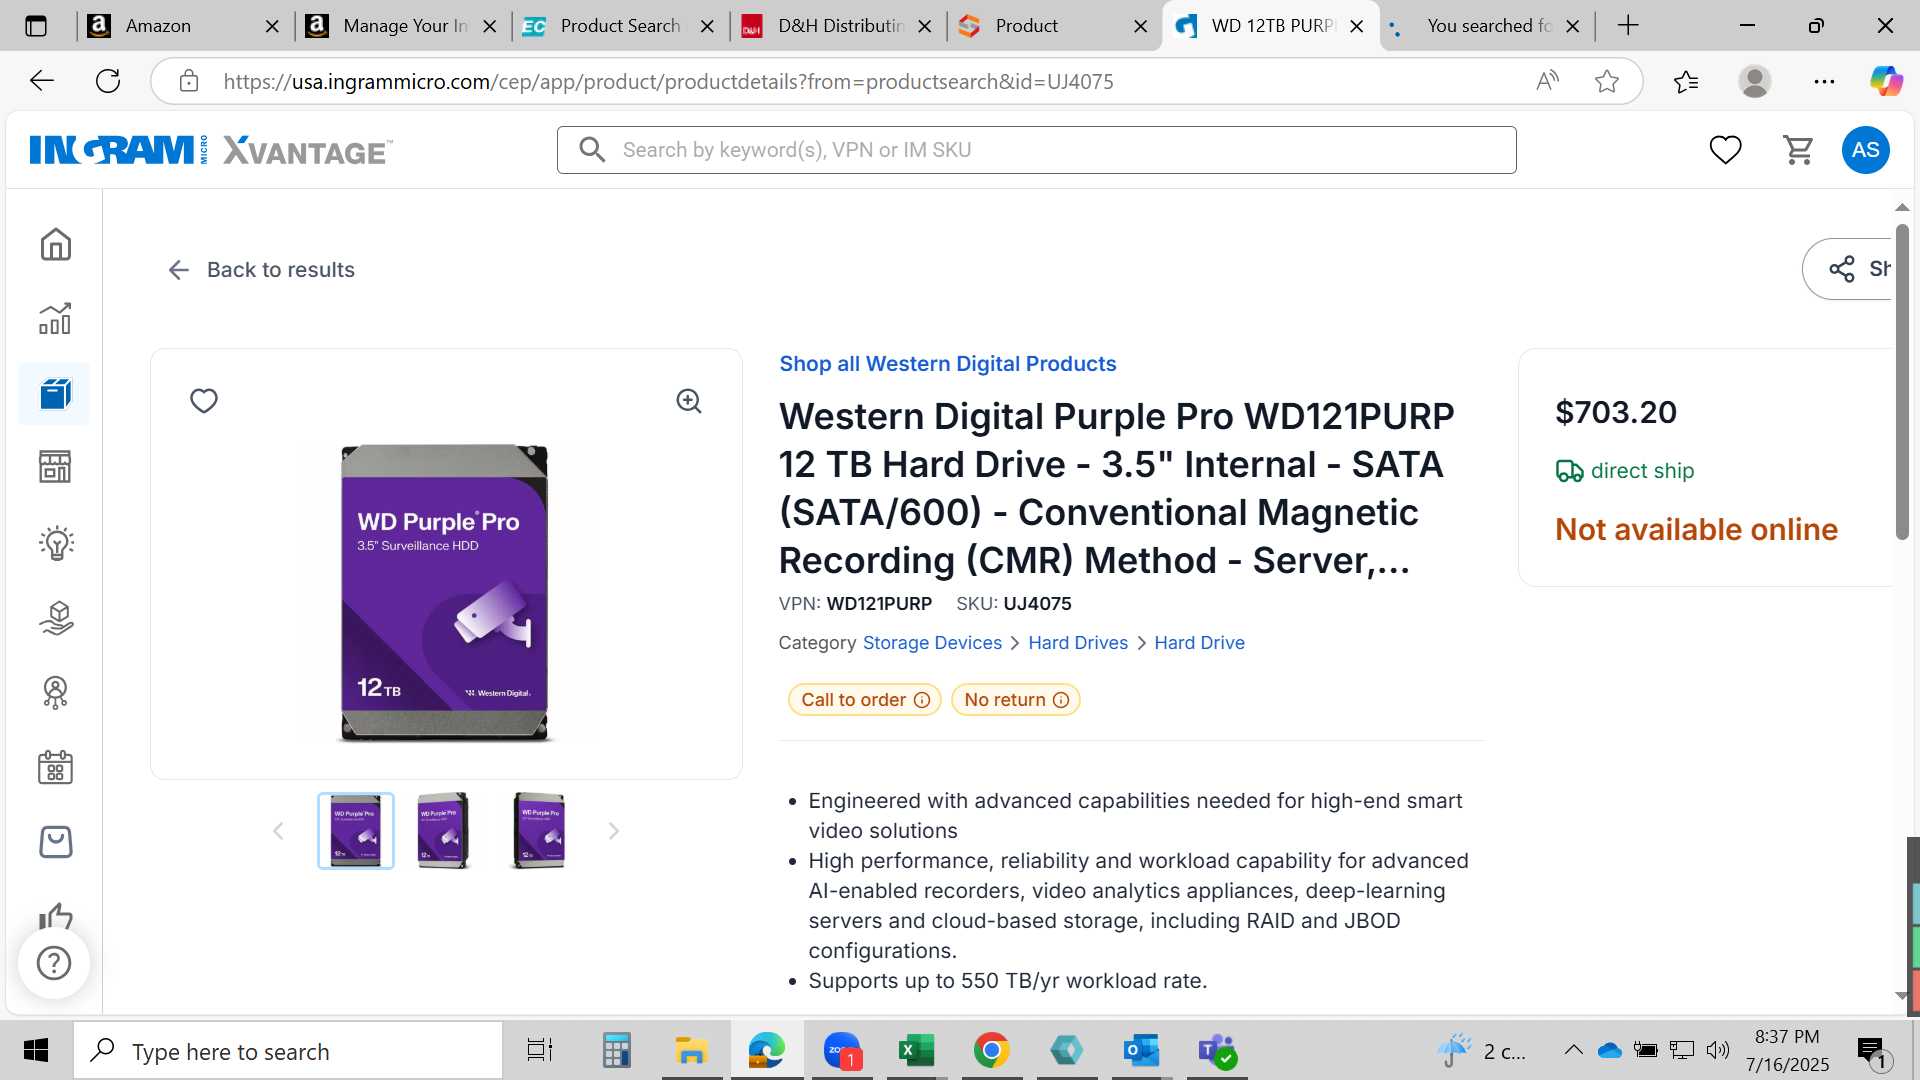1920x1080 pixels.
Task: Add page to browser favorites star
Action: [1607, 81]
